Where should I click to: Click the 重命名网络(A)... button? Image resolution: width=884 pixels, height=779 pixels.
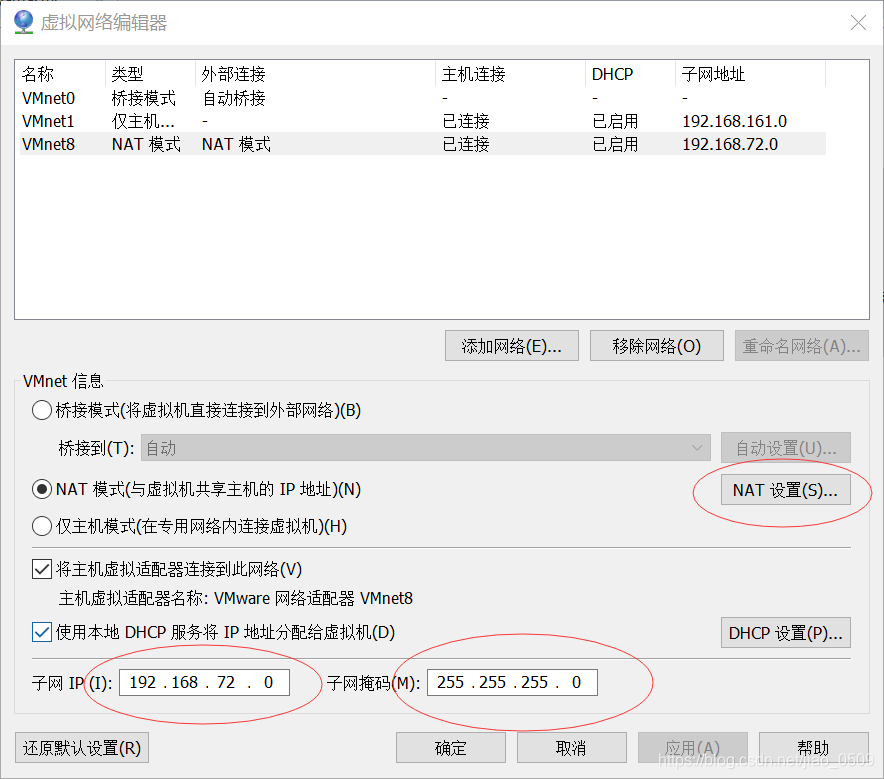pos(801,346)
